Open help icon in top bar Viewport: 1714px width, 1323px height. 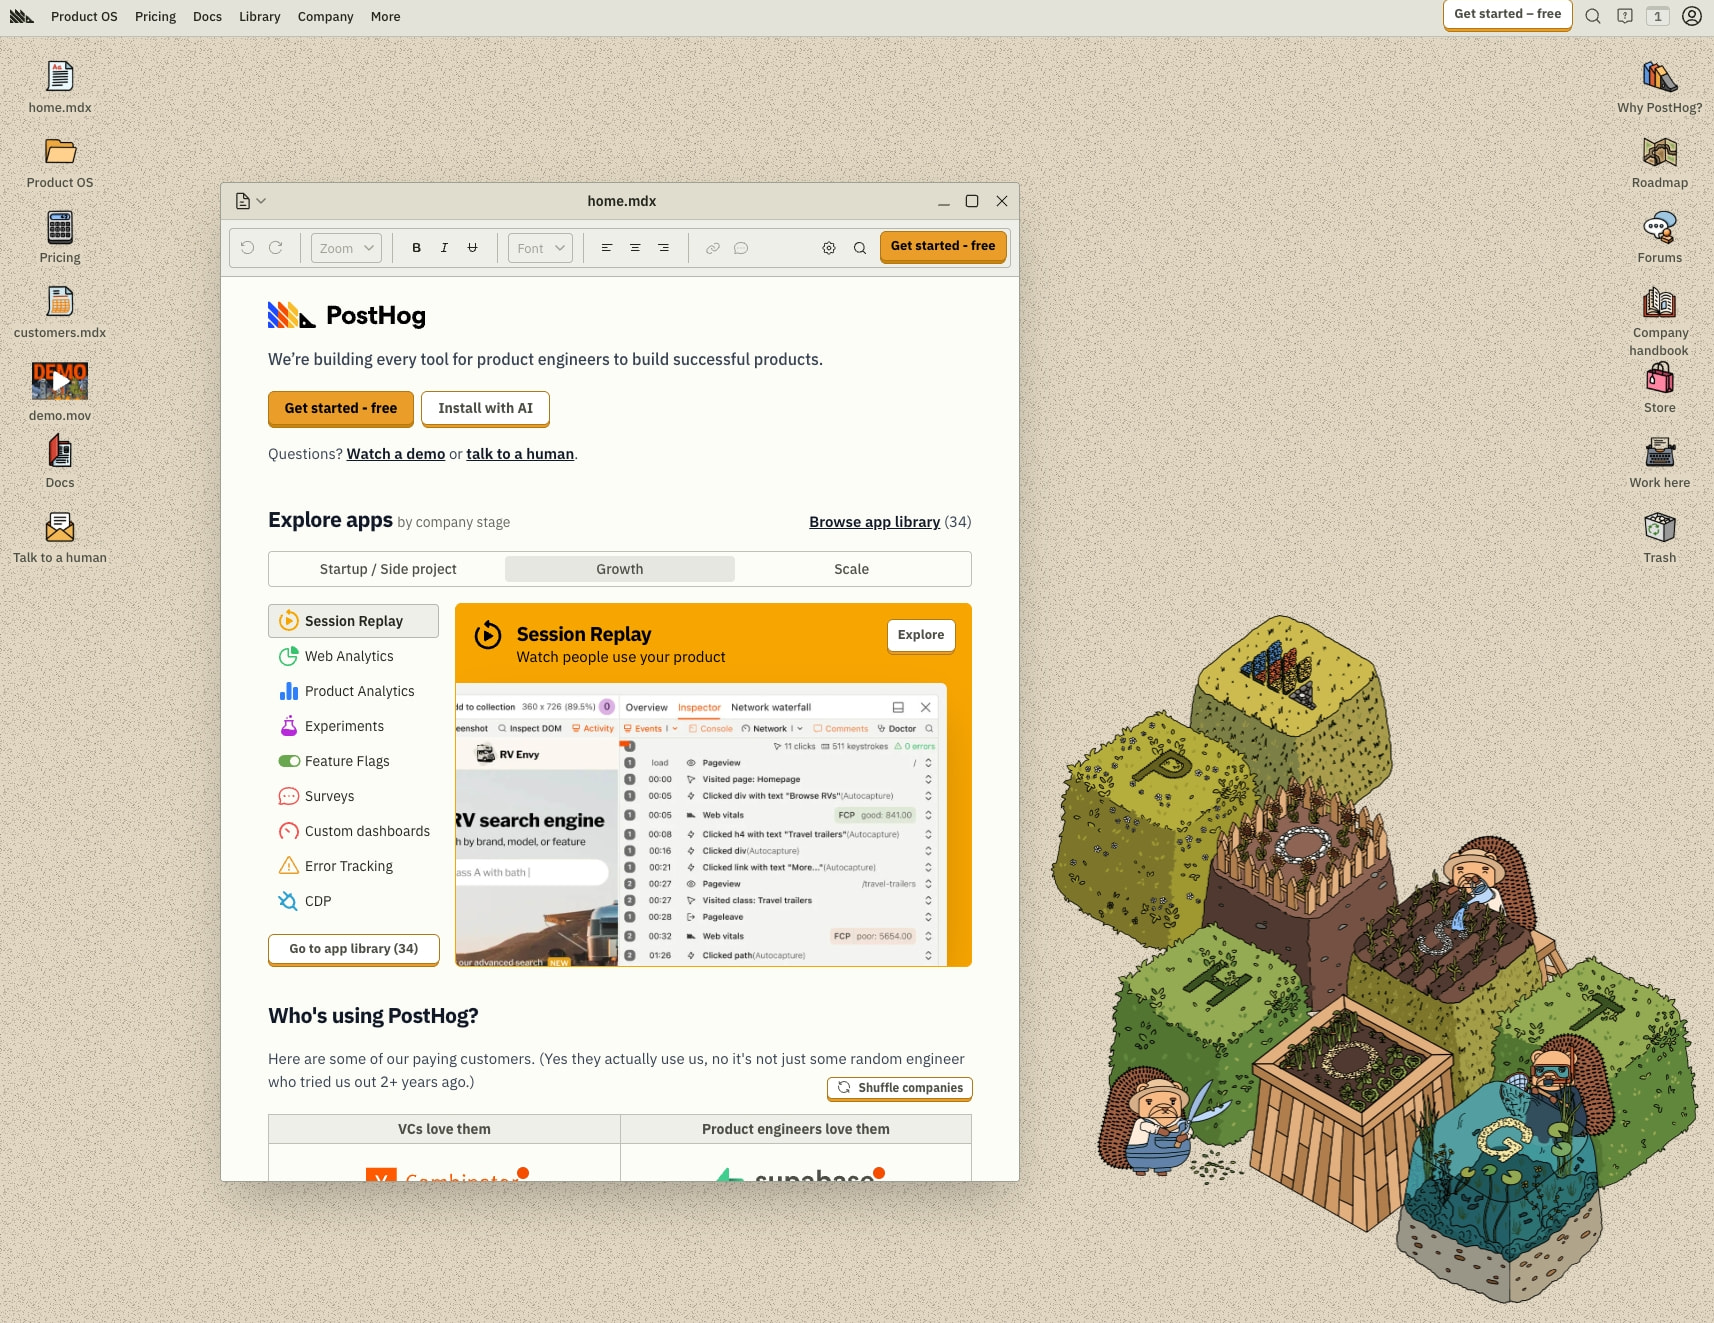tap(1625, 16)
